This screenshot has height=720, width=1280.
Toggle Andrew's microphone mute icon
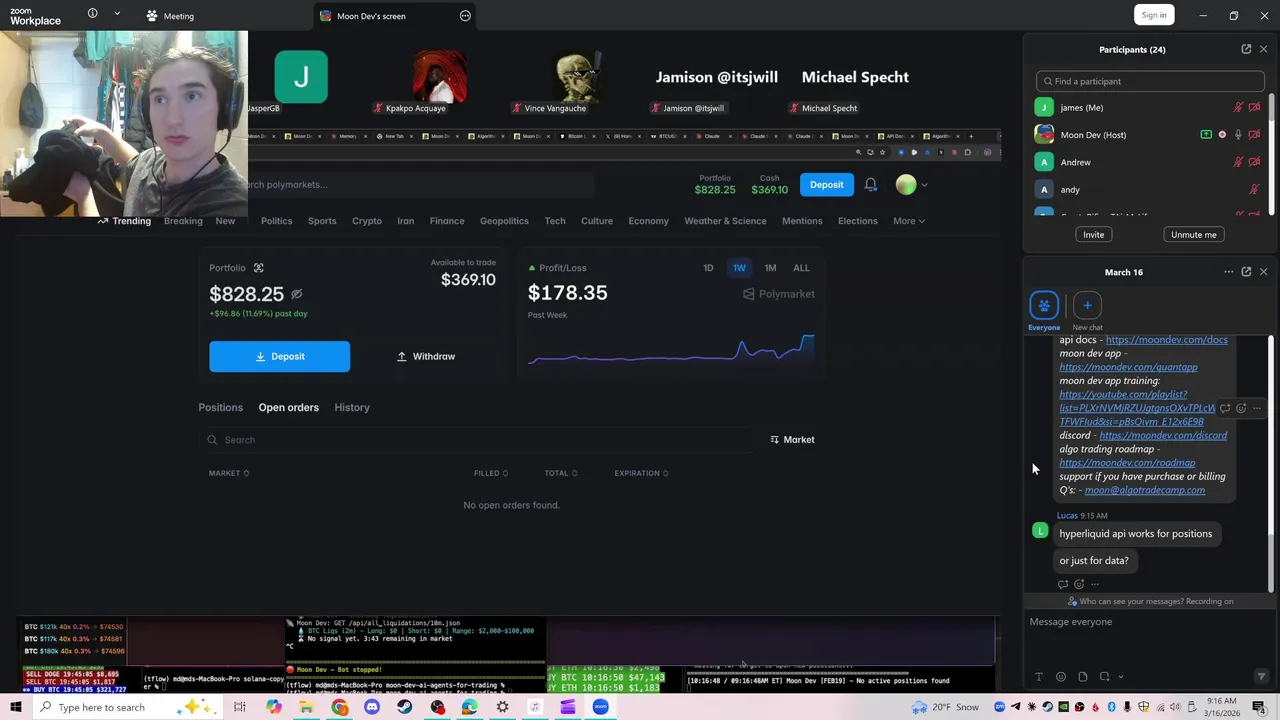pyautogui.click(x=1238, y=162)
